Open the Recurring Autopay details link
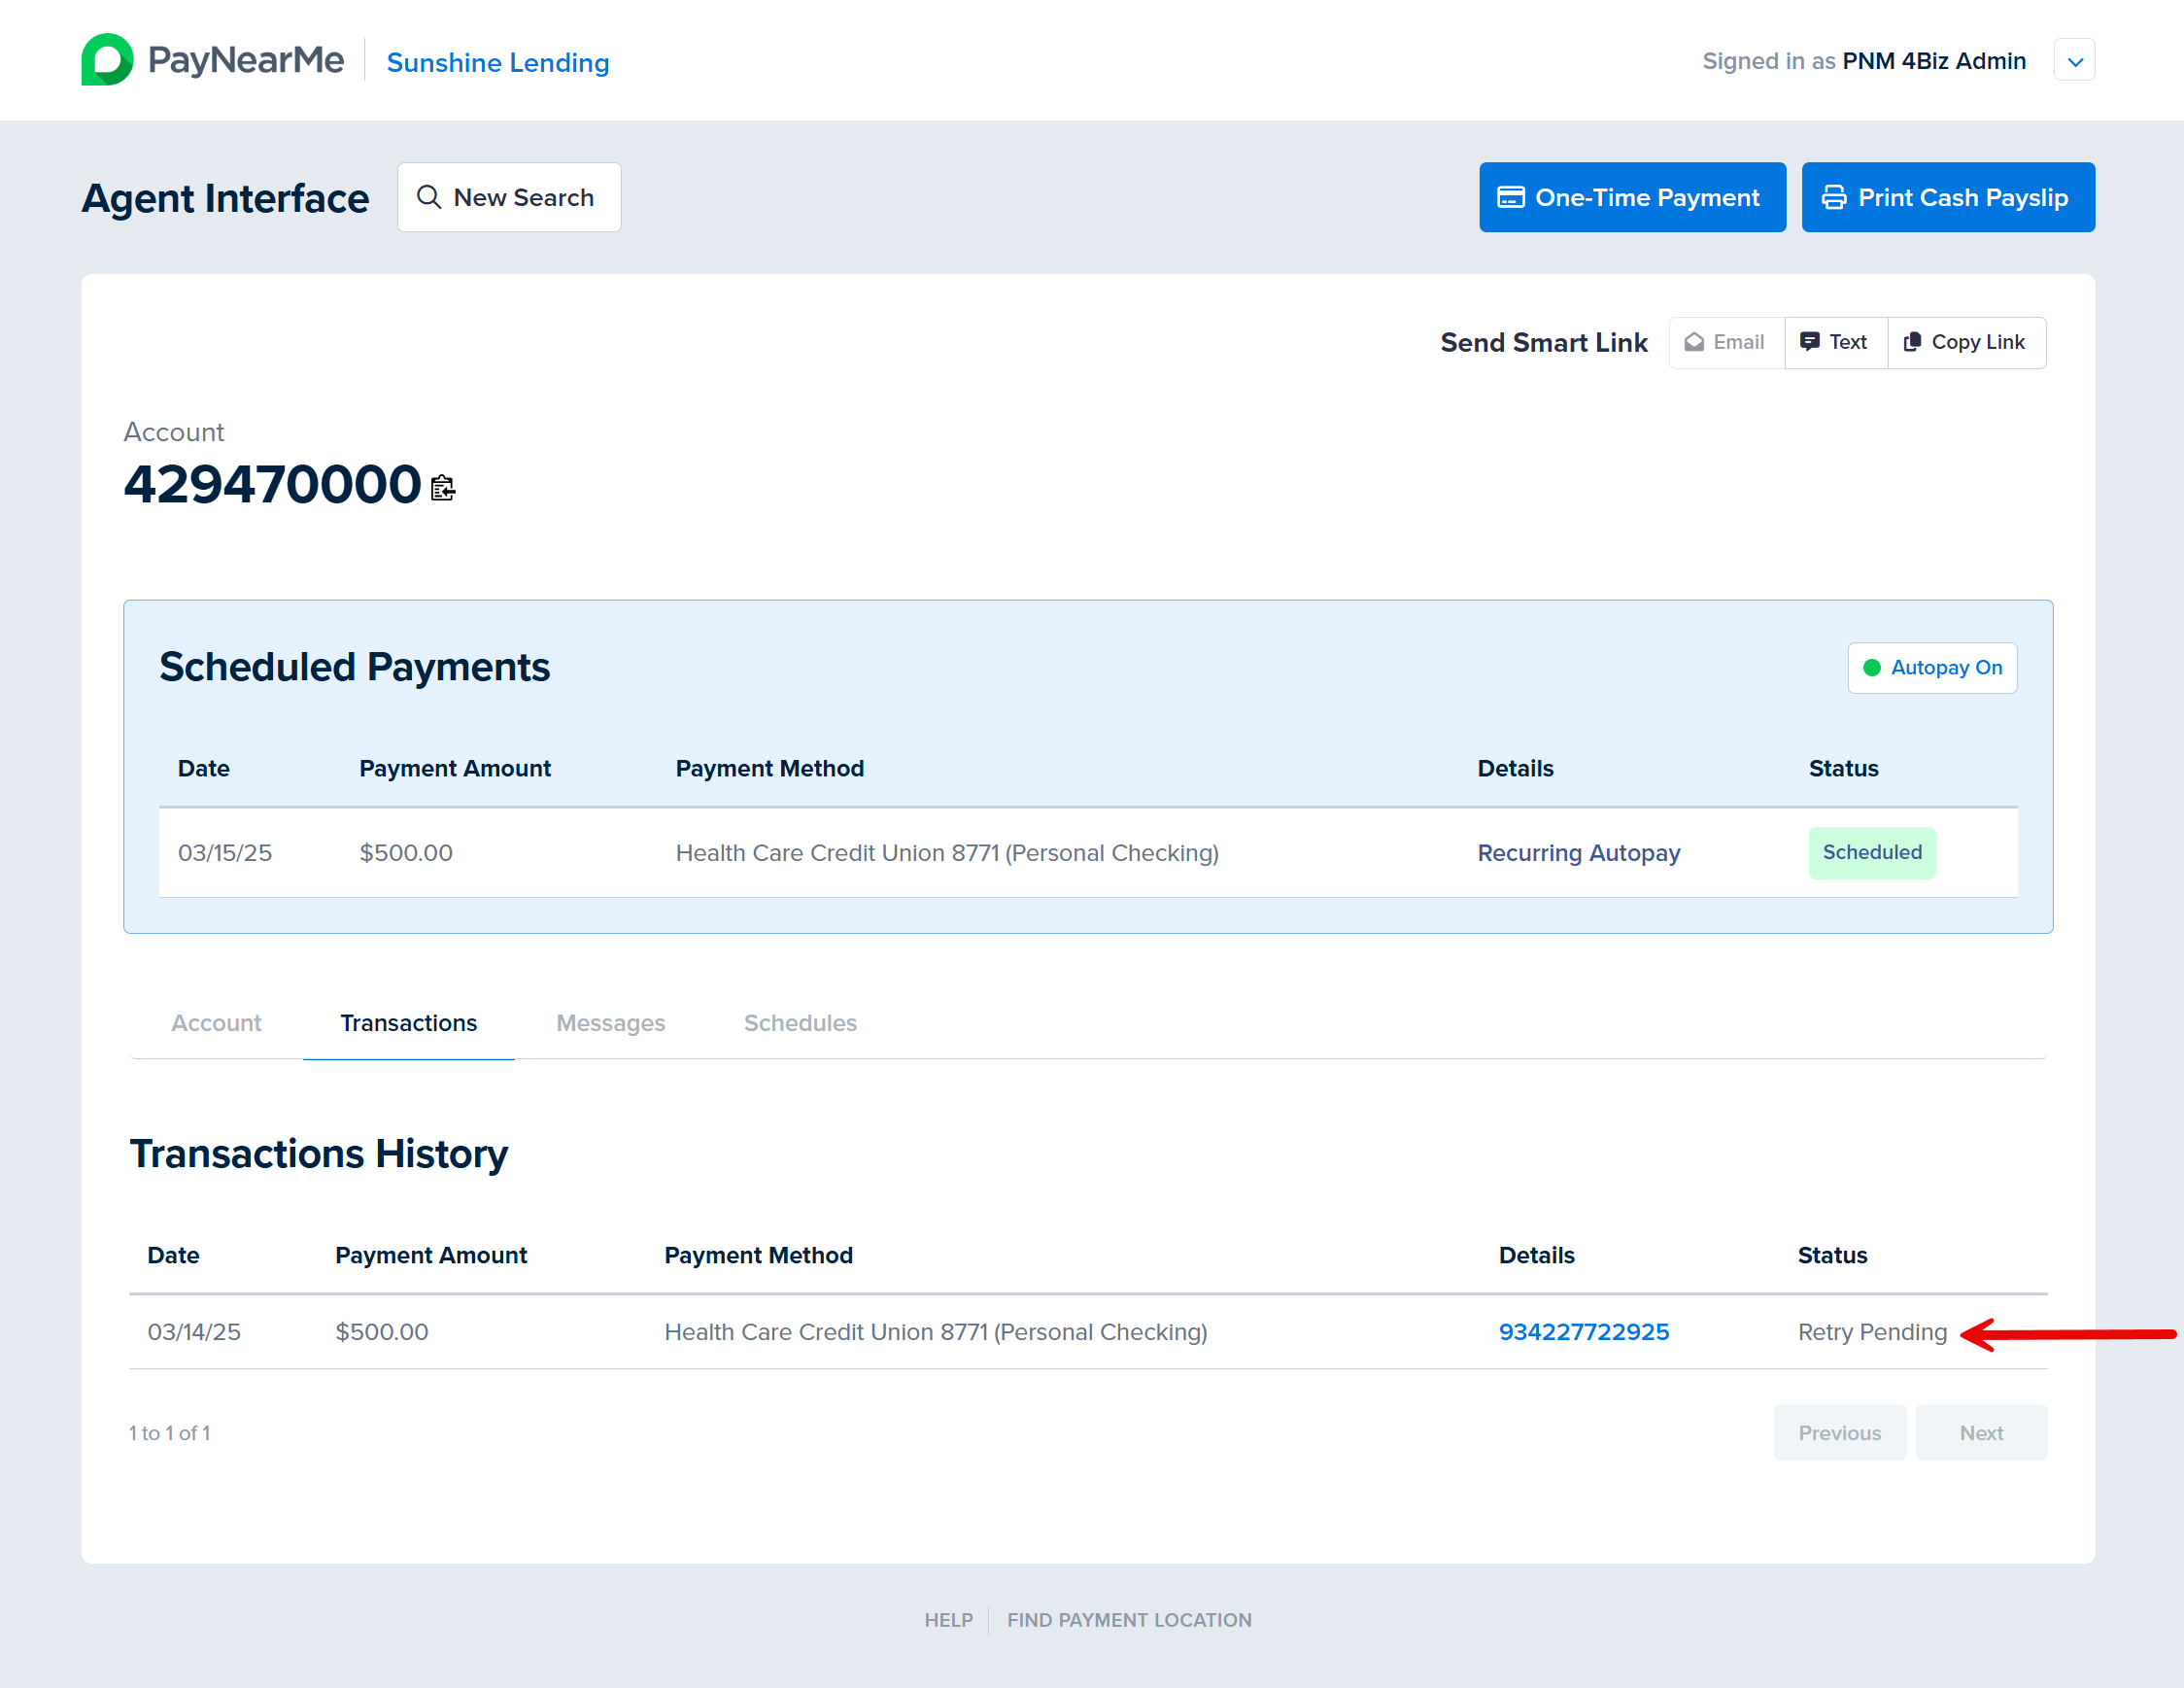The height and width of the screenshot is (1688, 2184). [1578, 853]
